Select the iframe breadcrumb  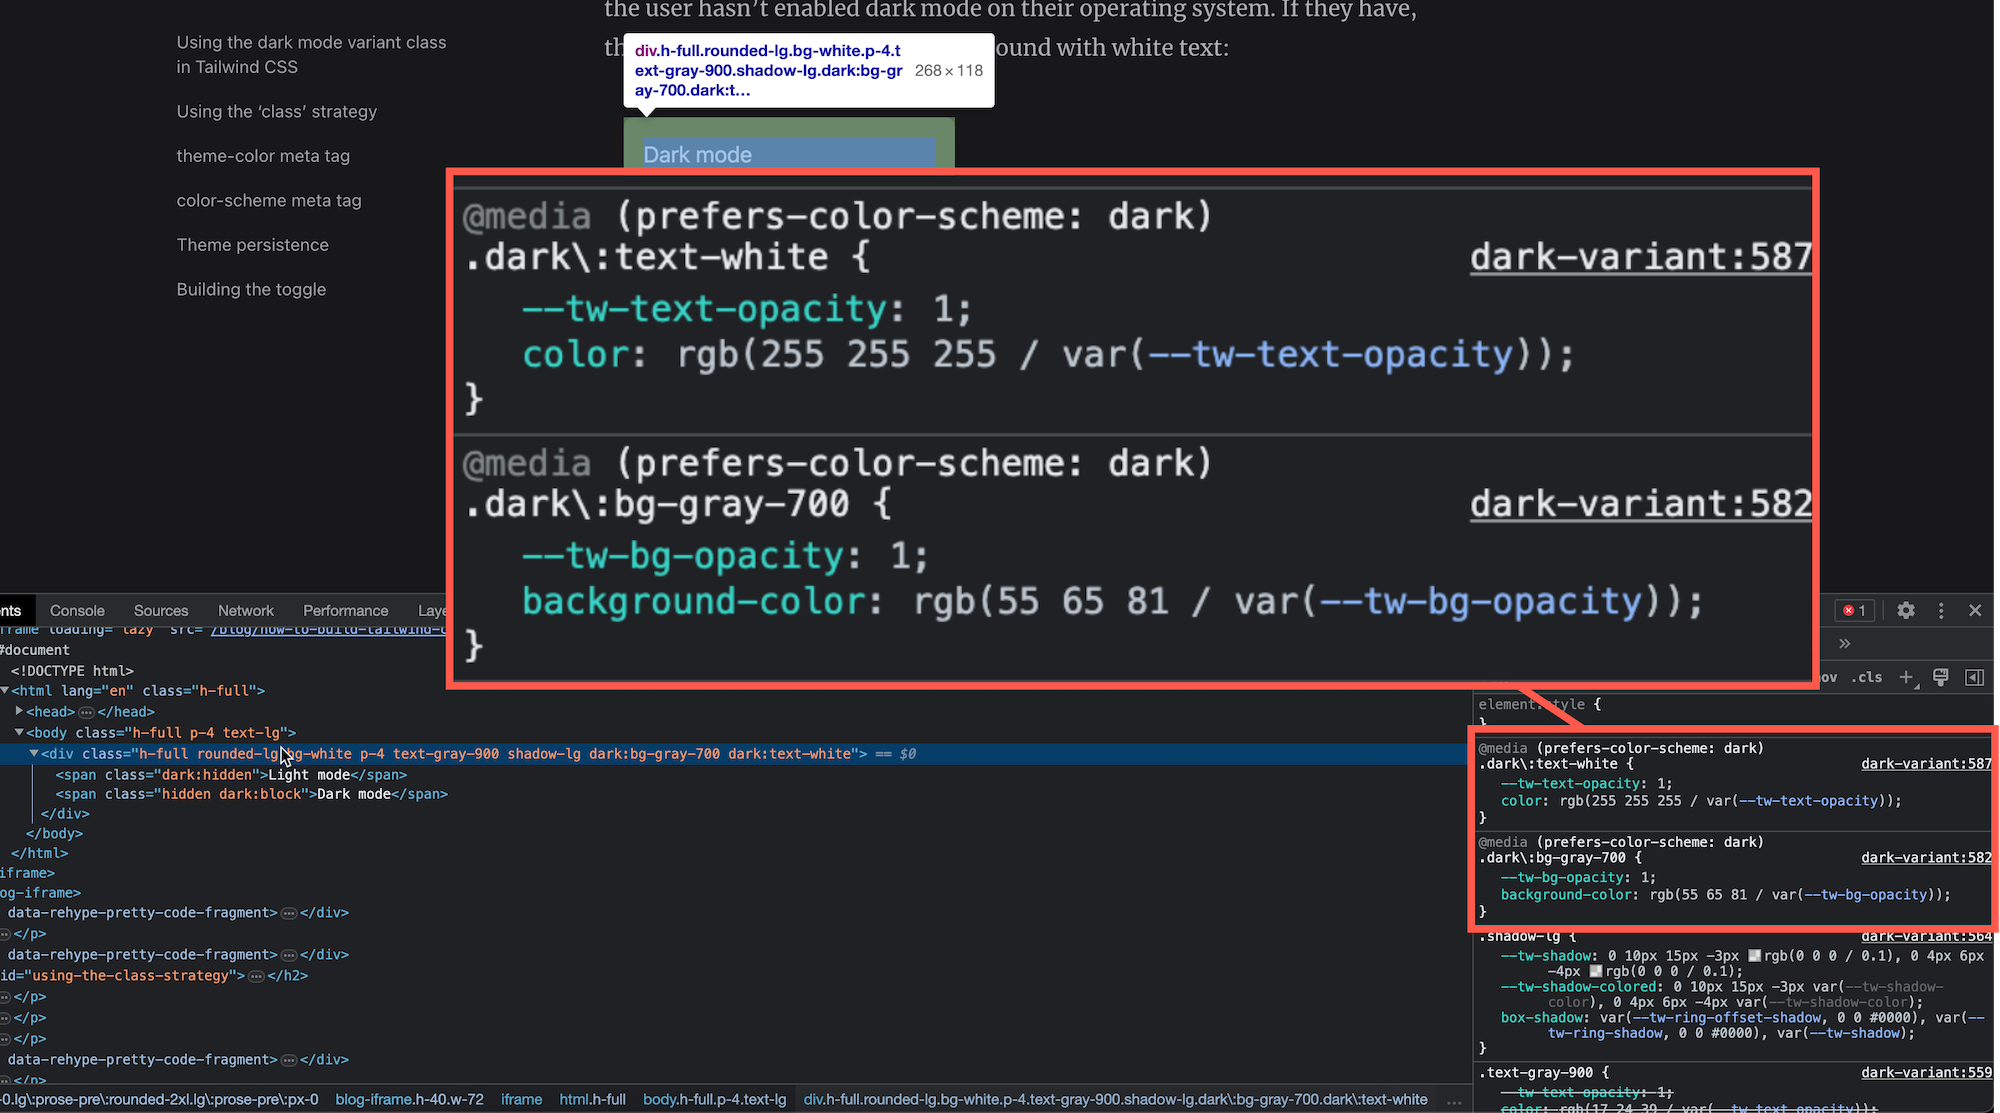point(521,1099)
